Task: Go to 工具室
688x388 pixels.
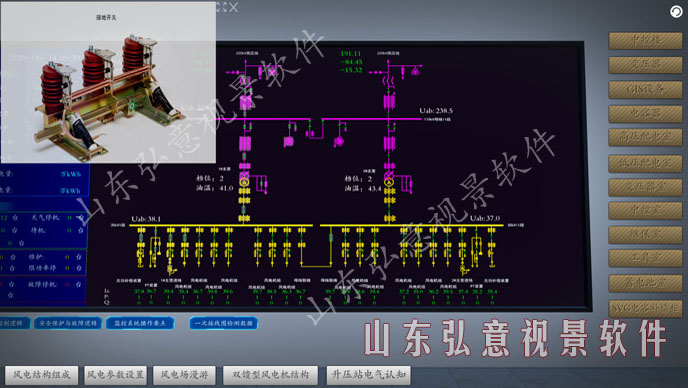Action: click(x=645, y=258)
